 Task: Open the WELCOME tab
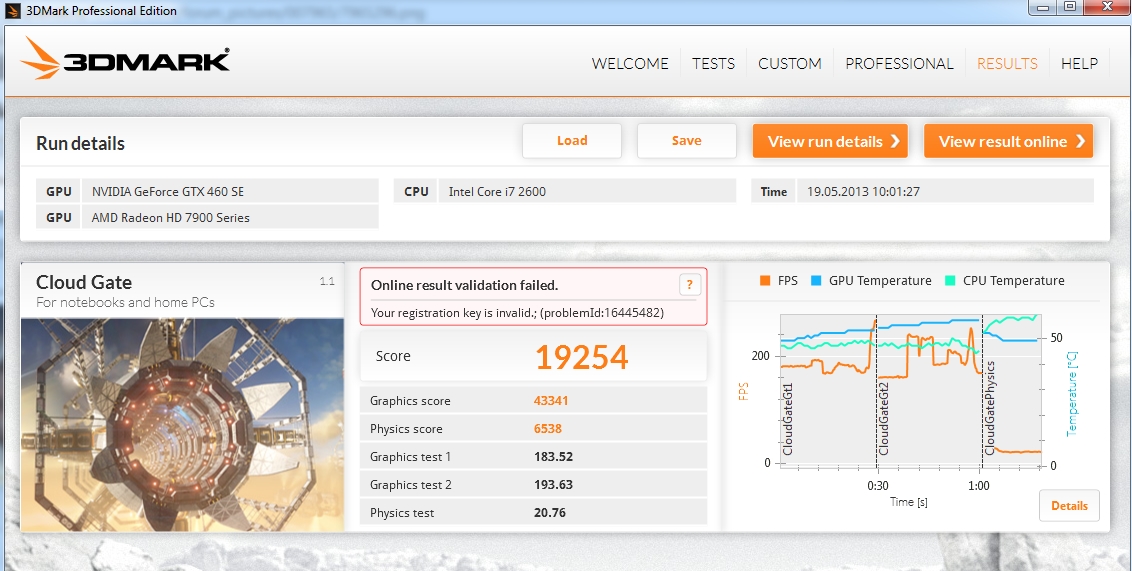pyautogui.click(x=630, y=64)
